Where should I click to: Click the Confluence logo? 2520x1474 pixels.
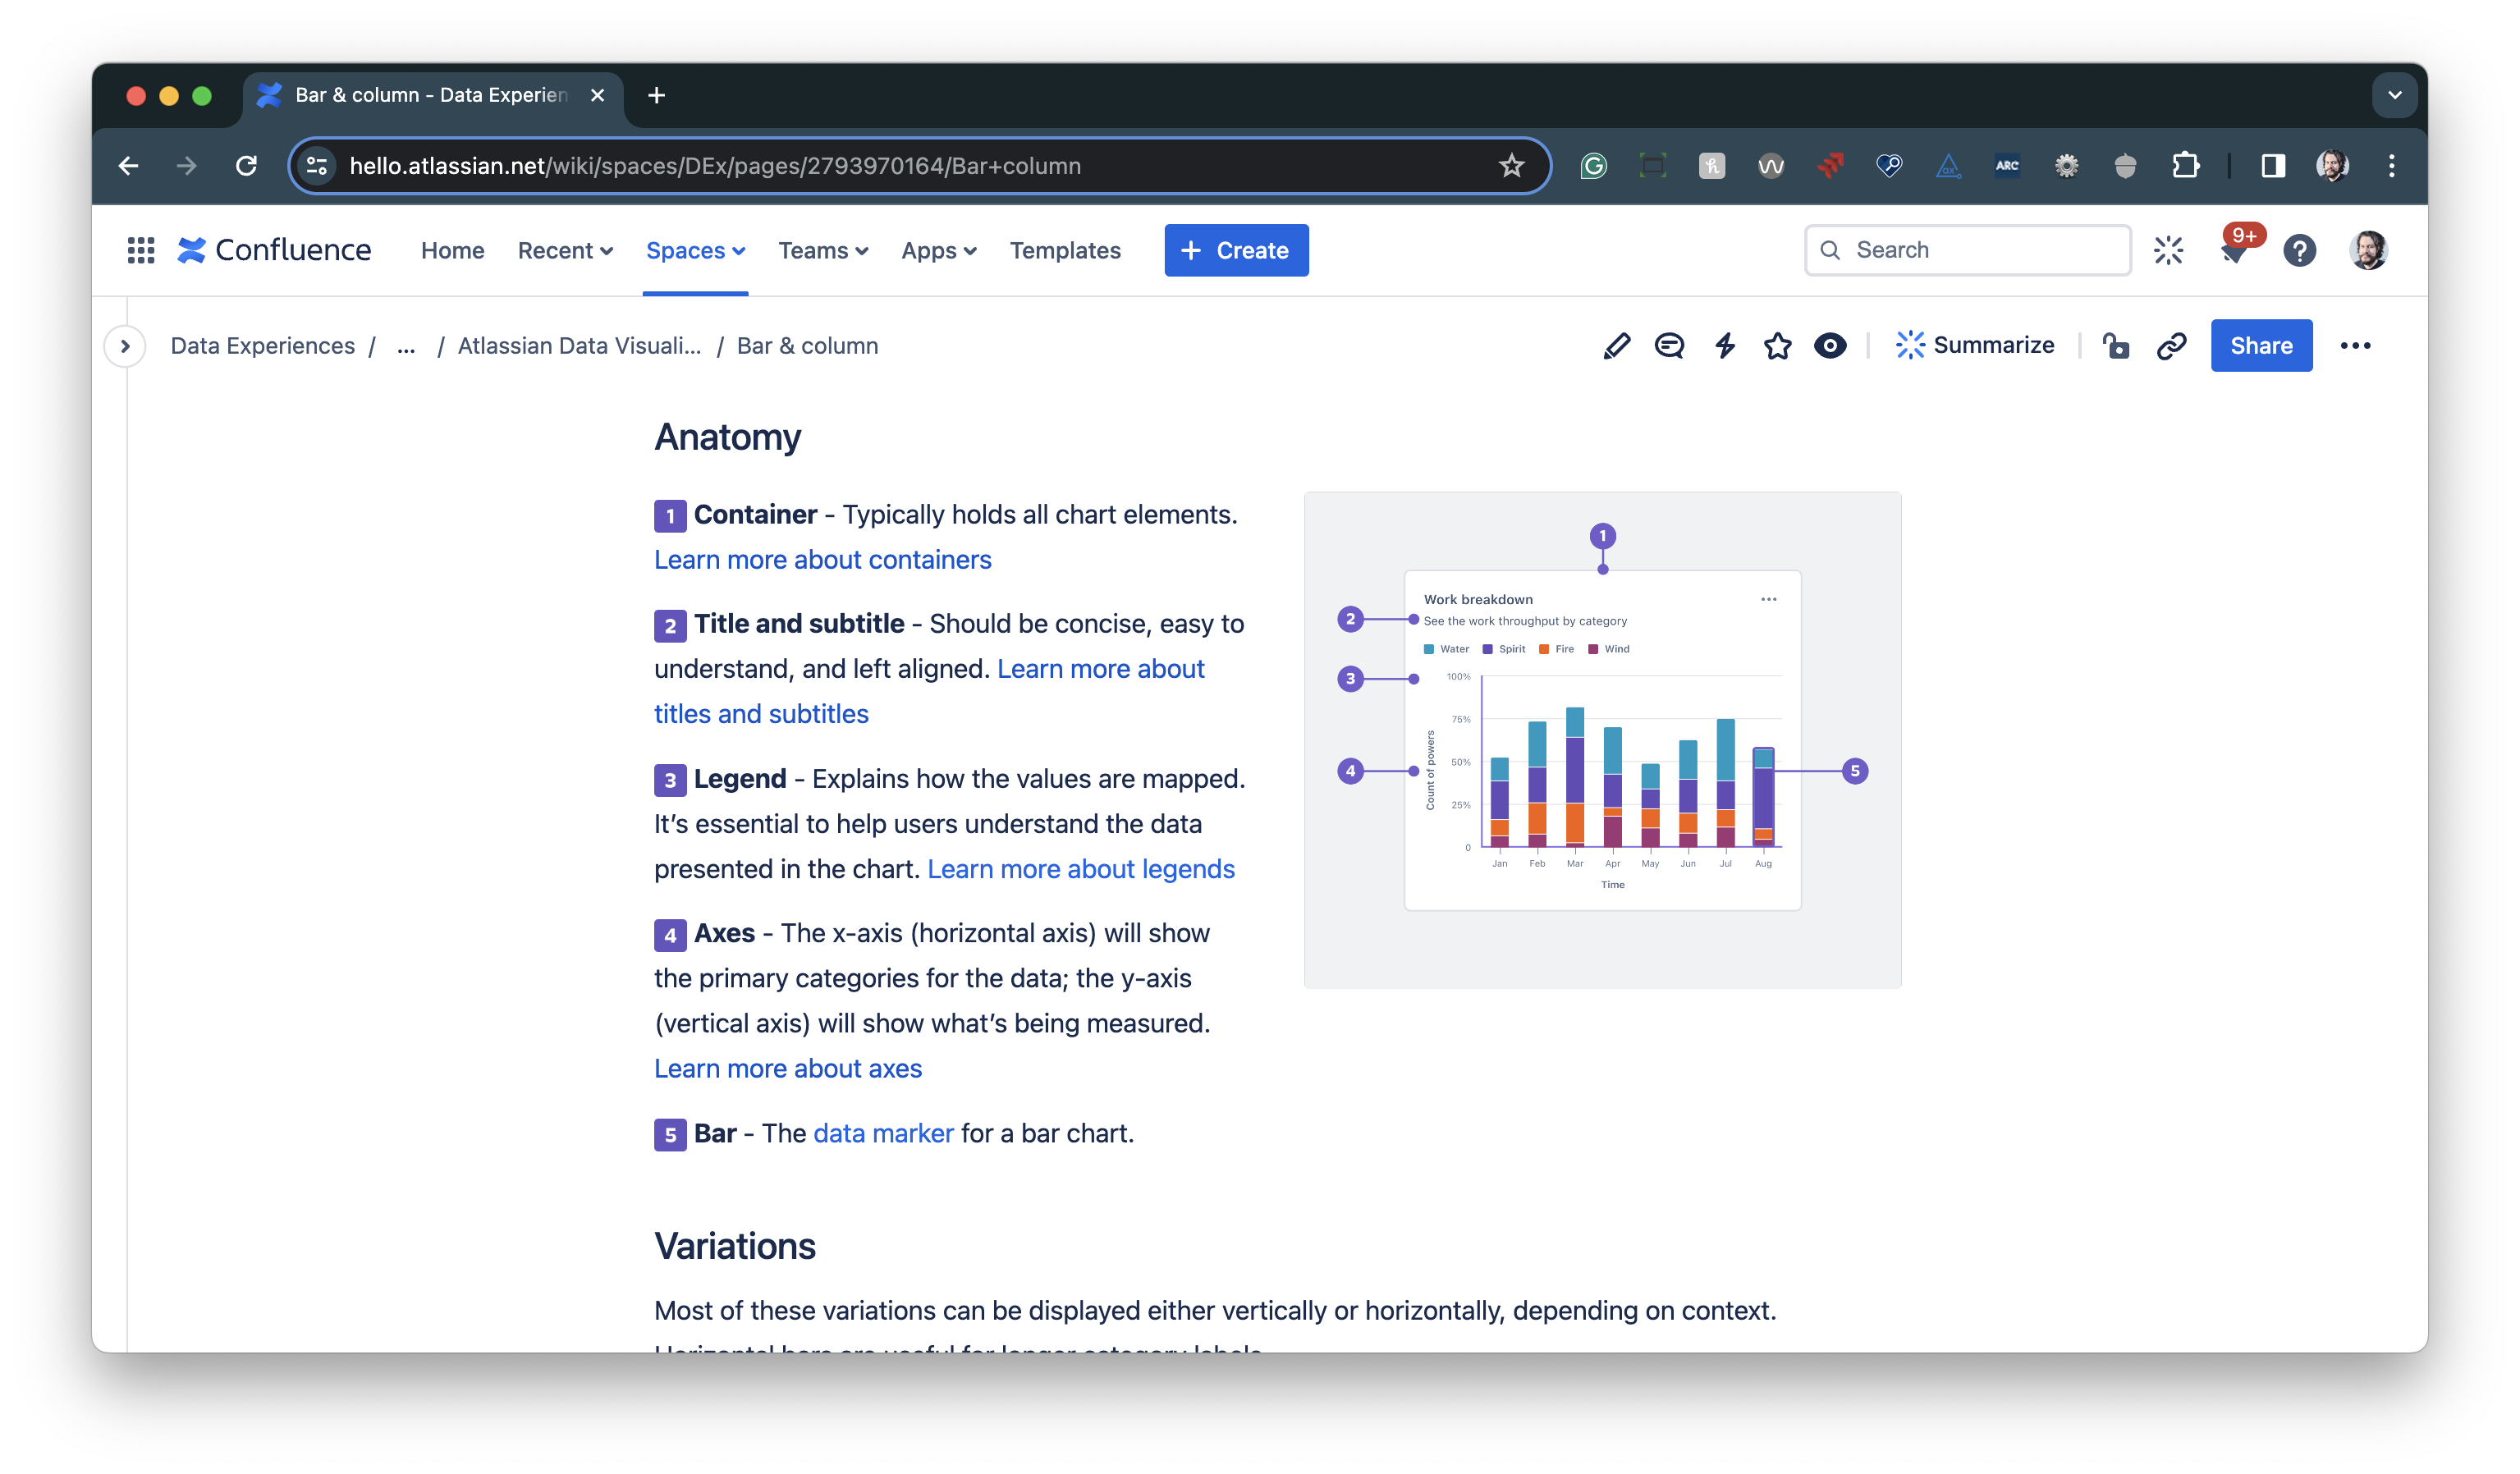274,250
